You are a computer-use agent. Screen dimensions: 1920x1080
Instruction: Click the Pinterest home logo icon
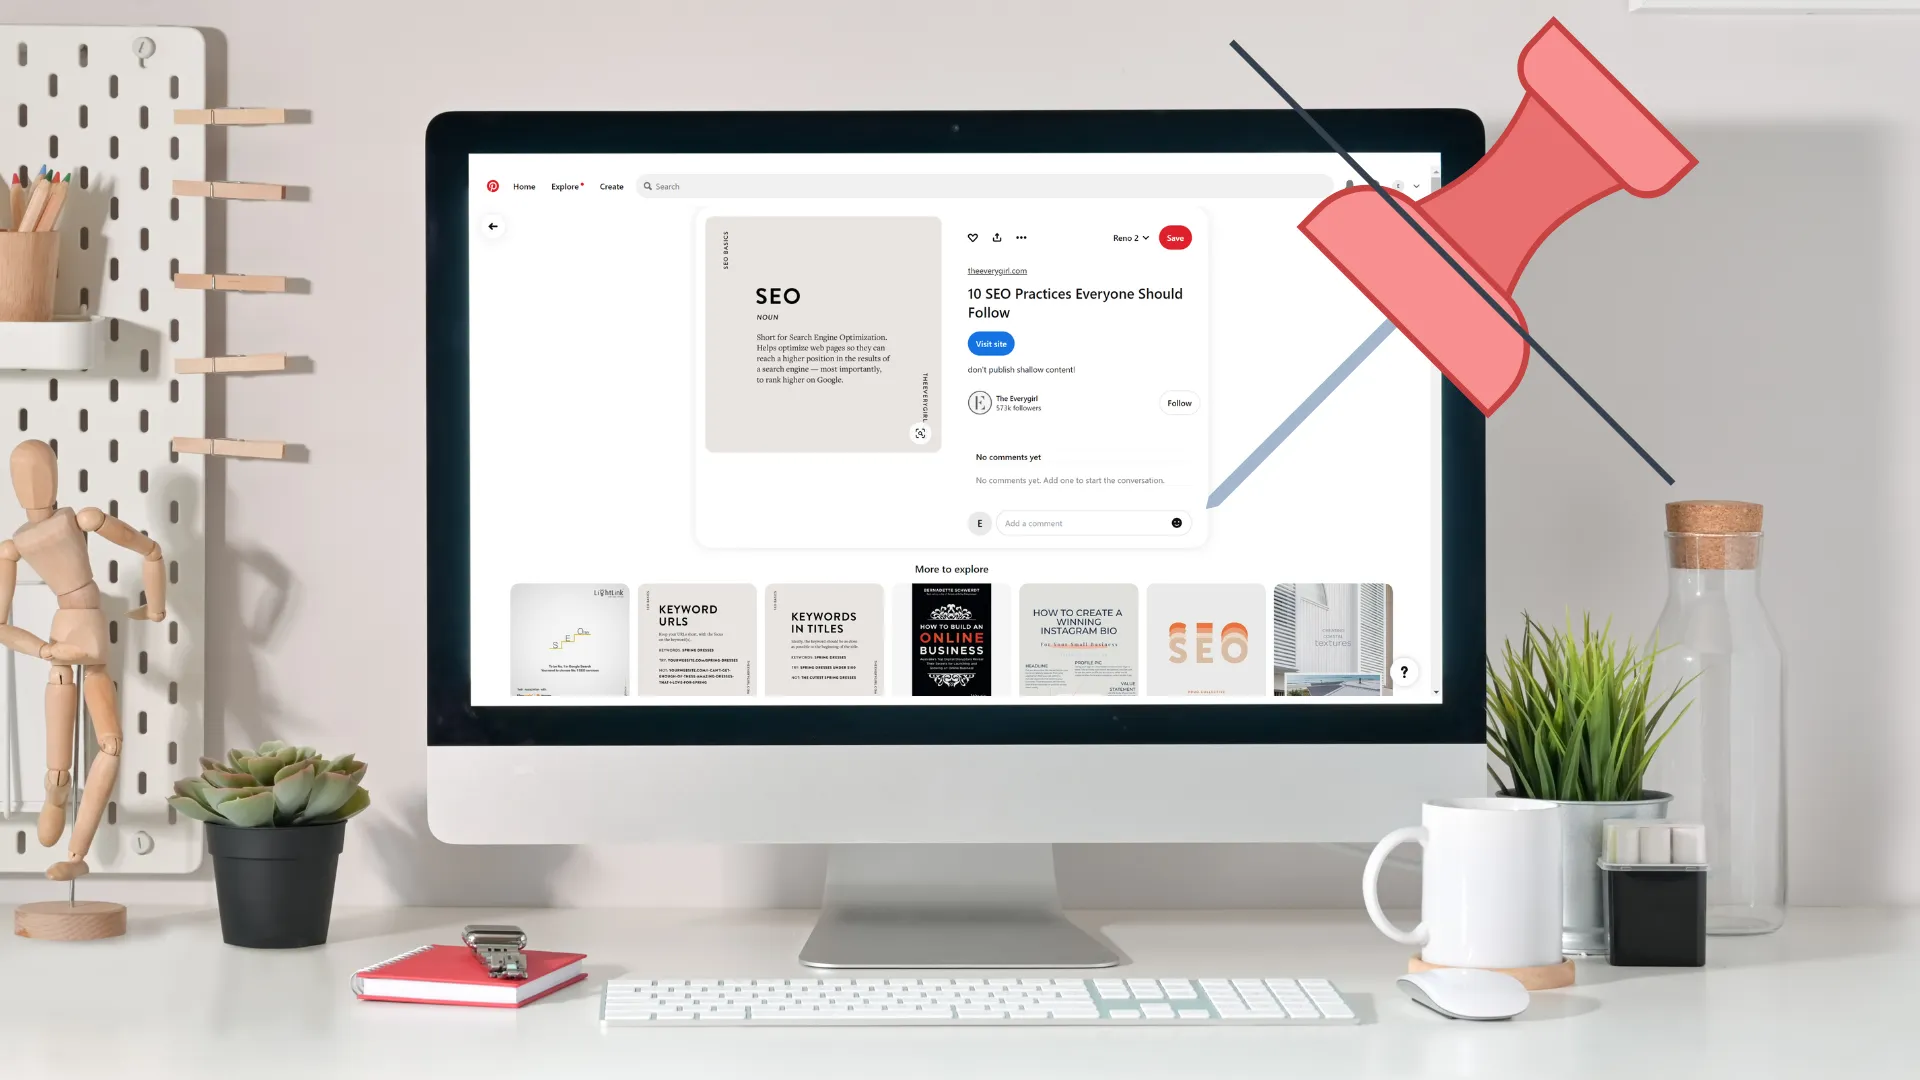click(x=492, y=186)
